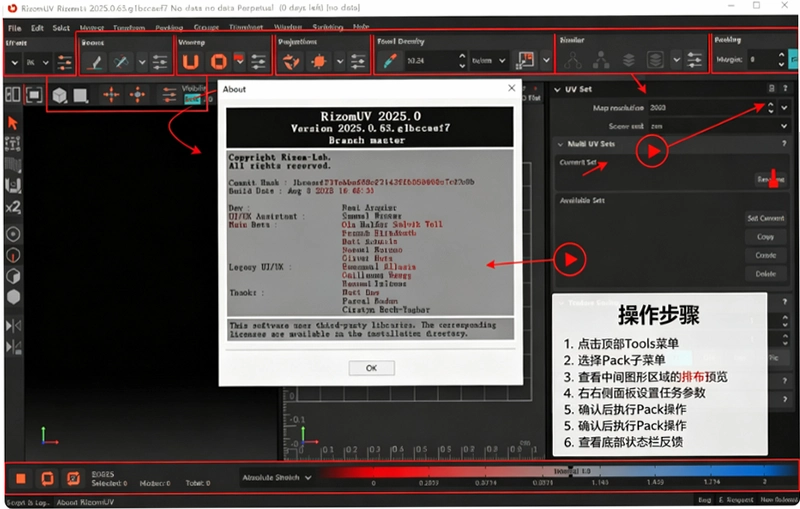Toggle the flat square display mode
Screen dimensions: 800x509
pos(81,95)
